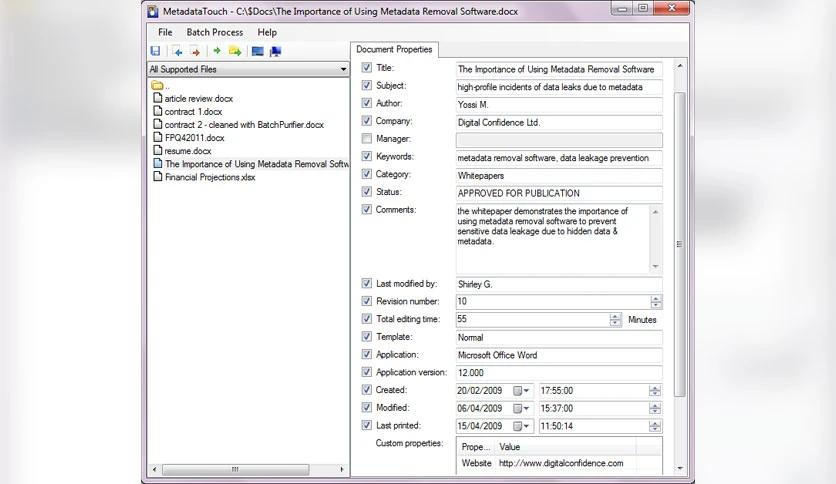The image size is (836, 484).
Task: Open the Created date calendar dropdown
Action: (x=521, y=391)
